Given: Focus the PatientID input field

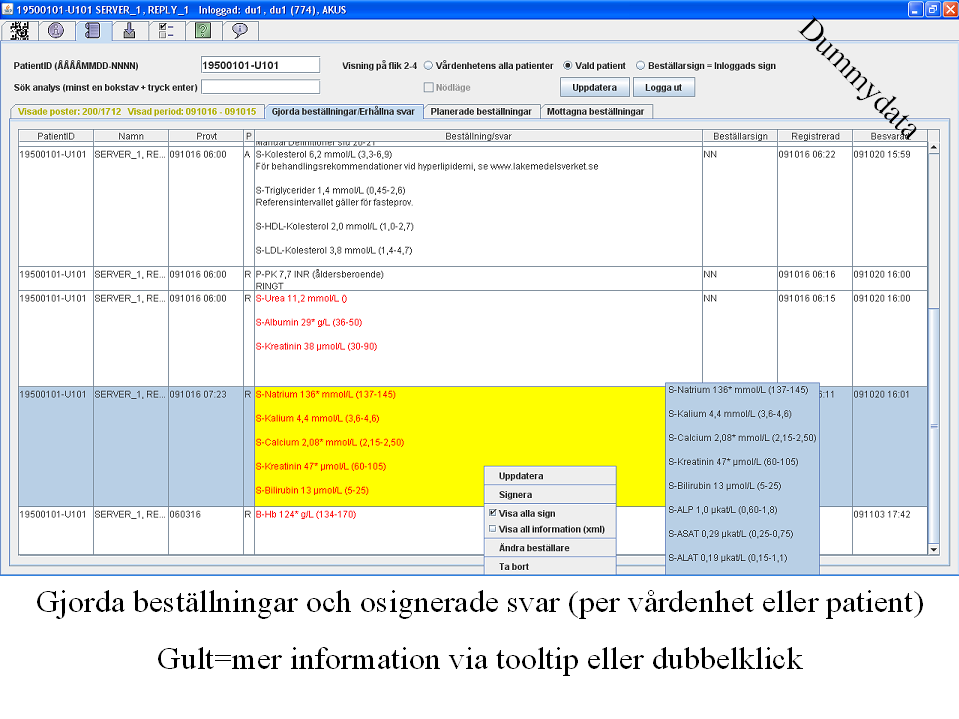Looking at the screenshot, I should point(260,65).
